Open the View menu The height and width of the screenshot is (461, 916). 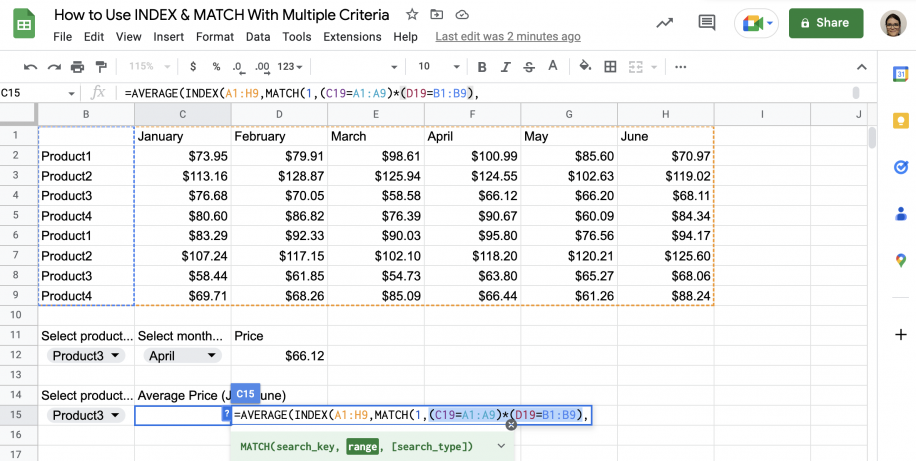pyautogui.click(x=129, y=37)
